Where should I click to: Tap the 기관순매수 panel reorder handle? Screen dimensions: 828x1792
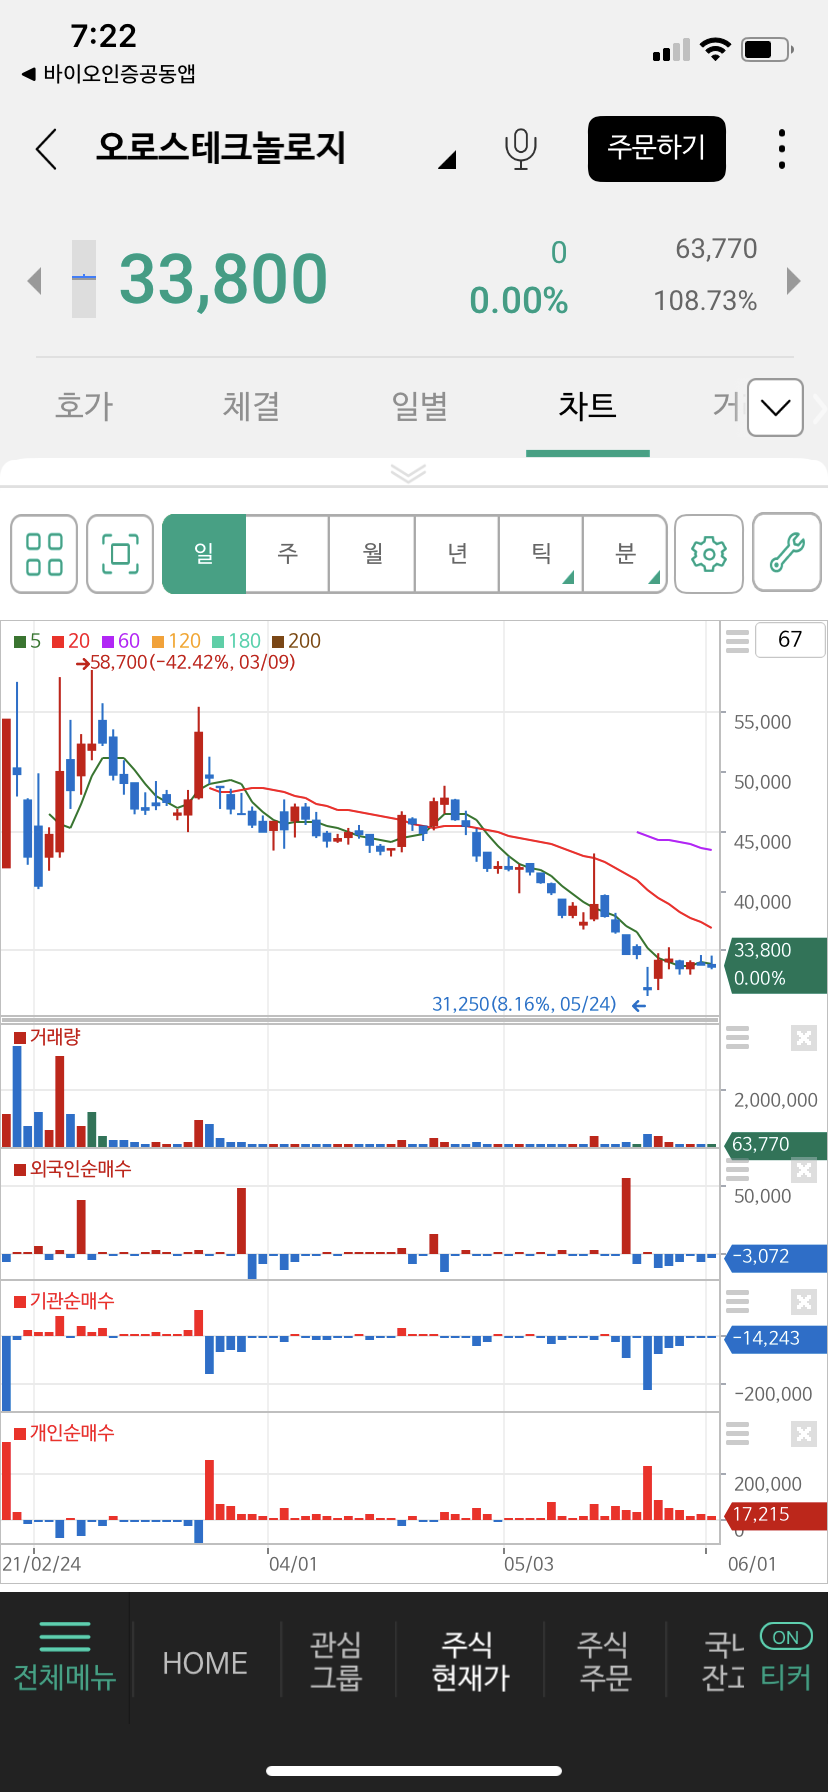click(737, 1301)
